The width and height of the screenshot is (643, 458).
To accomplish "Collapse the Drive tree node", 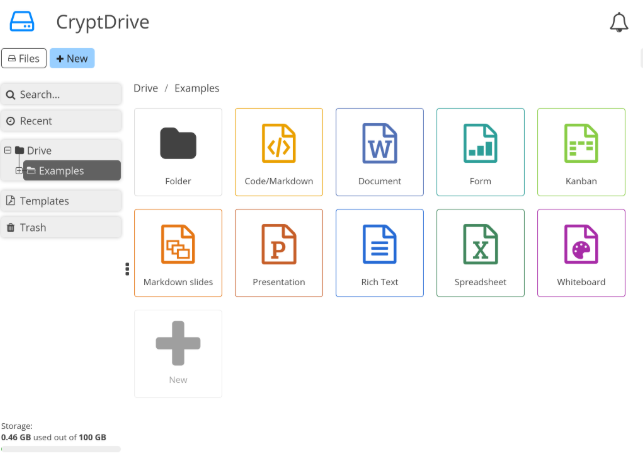I will 8,150.
